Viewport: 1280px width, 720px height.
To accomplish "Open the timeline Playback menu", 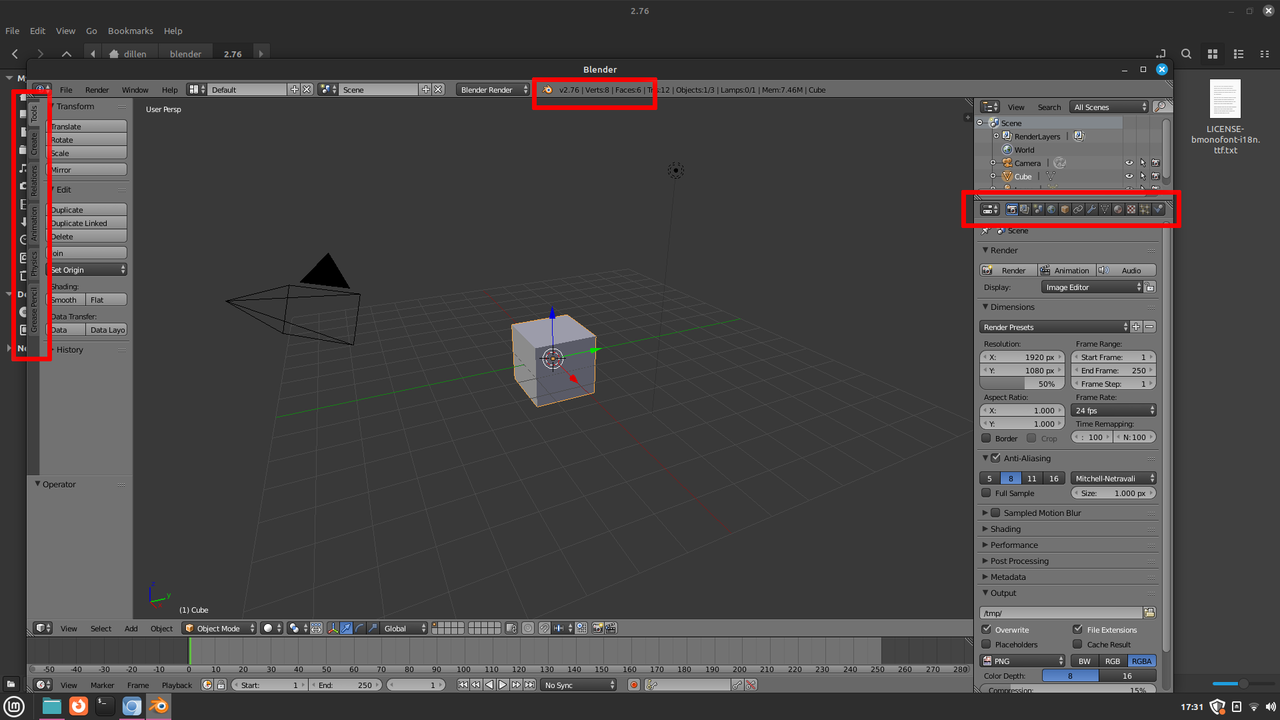I will [177, 685].
